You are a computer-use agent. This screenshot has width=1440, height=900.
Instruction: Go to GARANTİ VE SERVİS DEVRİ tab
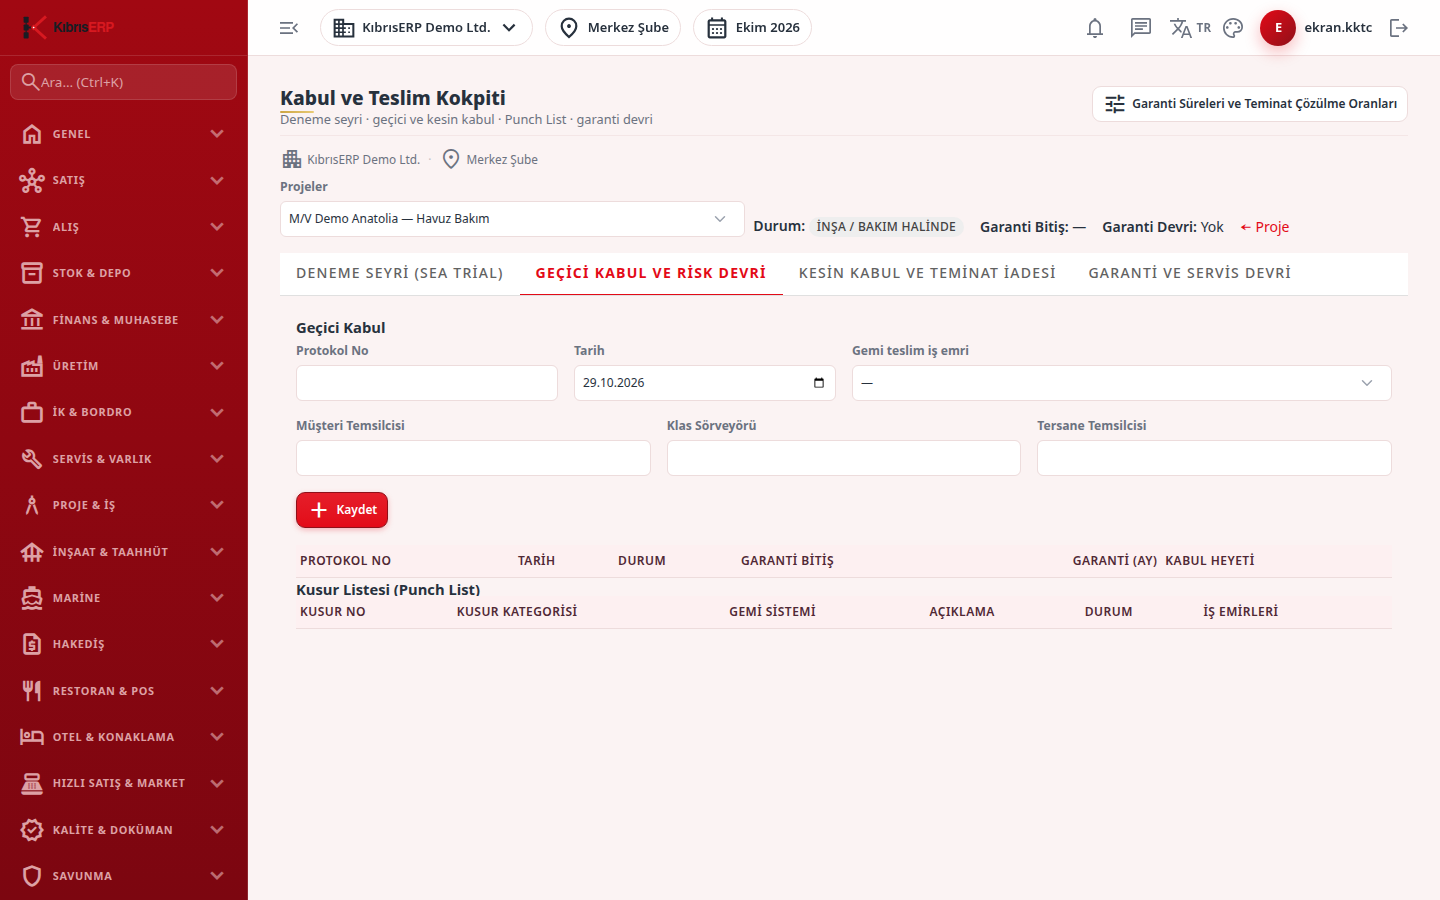pyautogui.click(x=1190, y=273)
